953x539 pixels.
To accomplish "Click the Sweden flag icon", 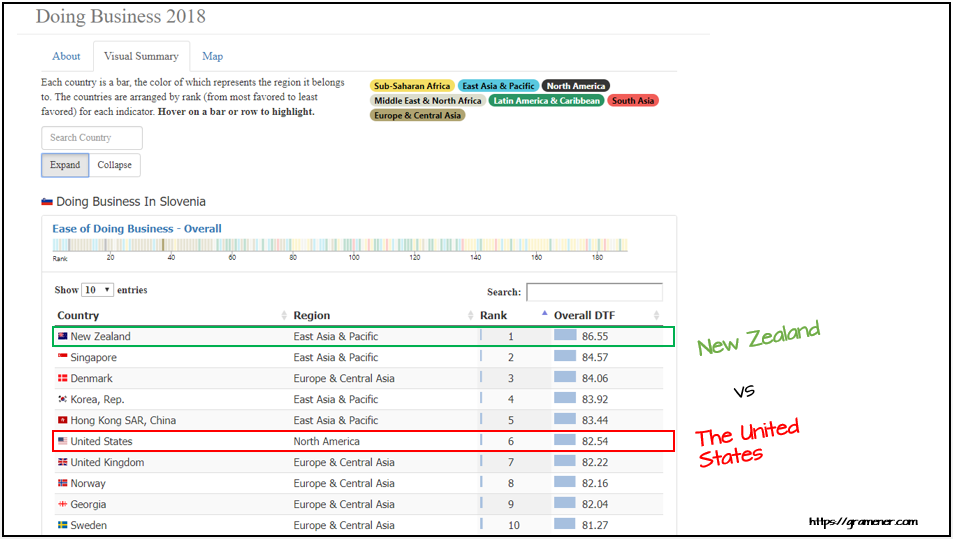I will (63, 525).
